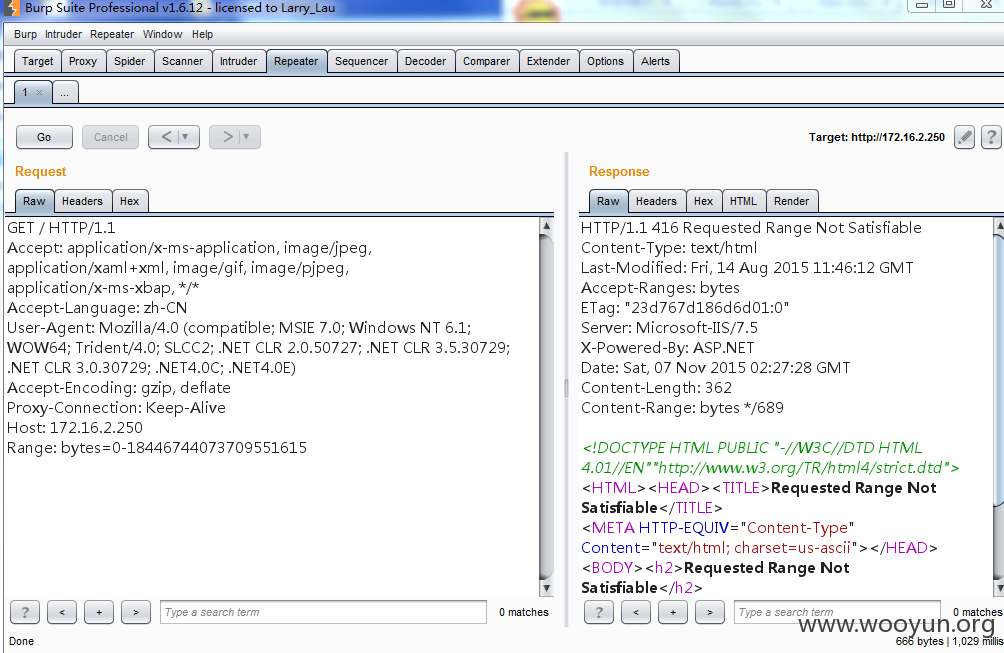Screen dimensions: 1004x653
Task: Select Repeater request tab 1
Action: click(25, 92)
